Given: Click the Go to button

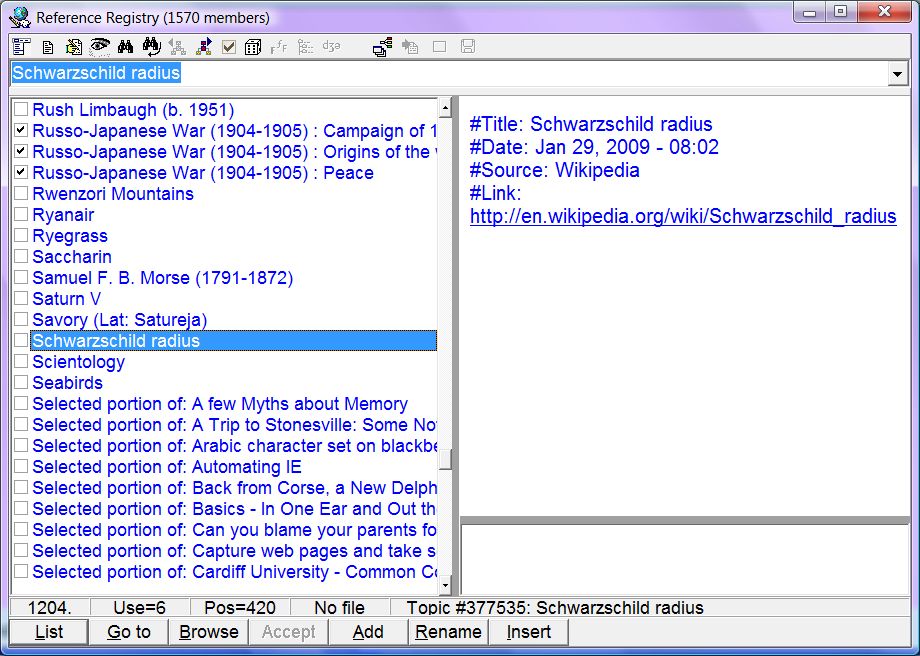Looking at the screenshot, I should (129, 632).
